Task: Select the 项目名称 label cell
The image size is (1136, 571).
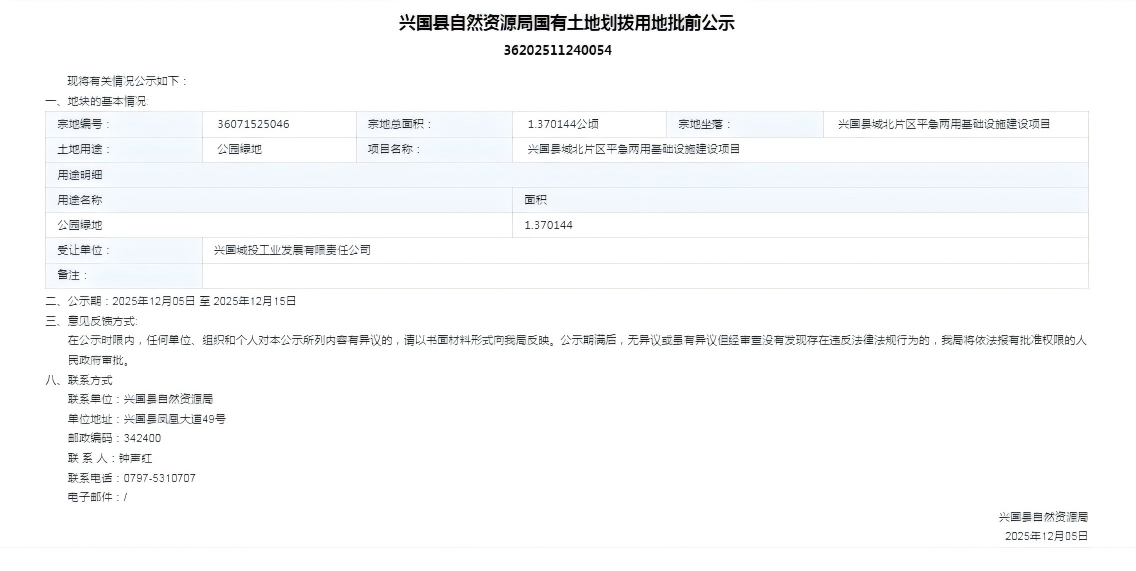Action: click(x=395, y=149)
